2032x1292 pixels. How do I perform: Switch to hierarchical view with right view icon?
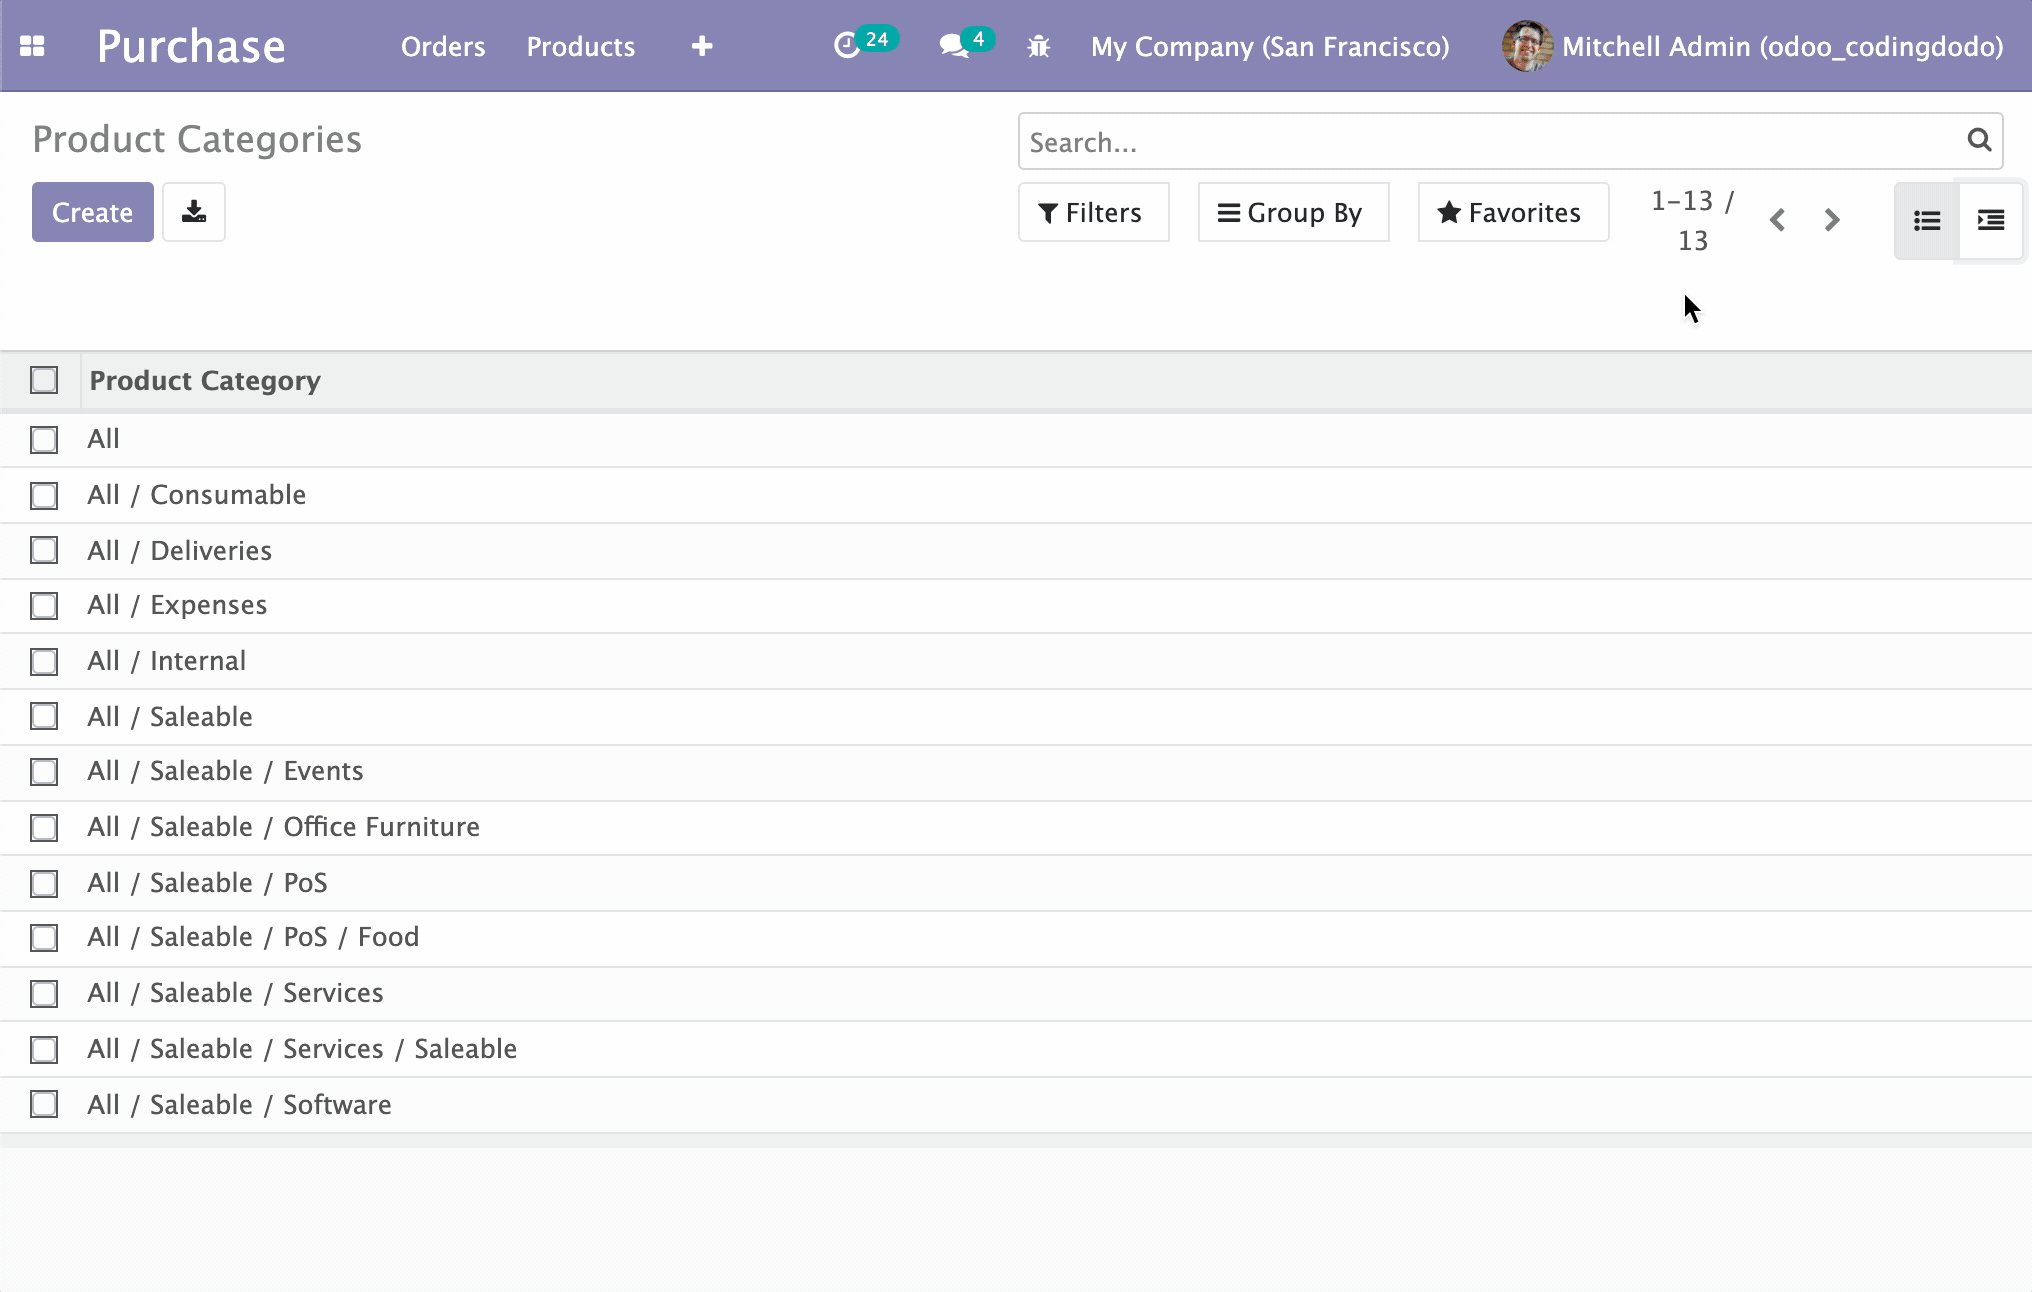1989,219
